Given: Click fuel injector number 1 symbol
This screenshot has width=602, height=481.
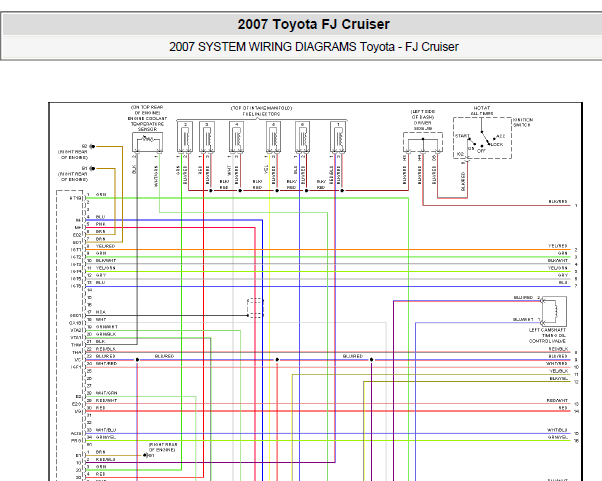Looking at the screenshot, I should [338, 137].
